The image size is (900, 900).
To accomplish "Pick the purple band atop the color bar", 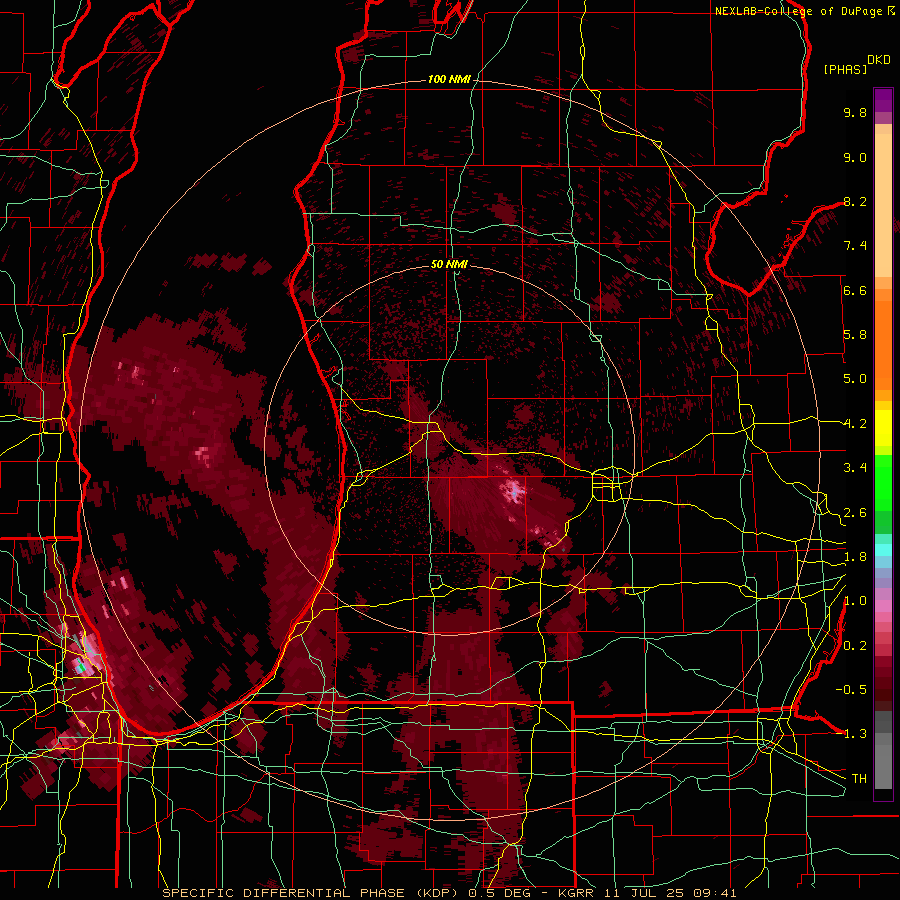I will [x=883, y=100].
